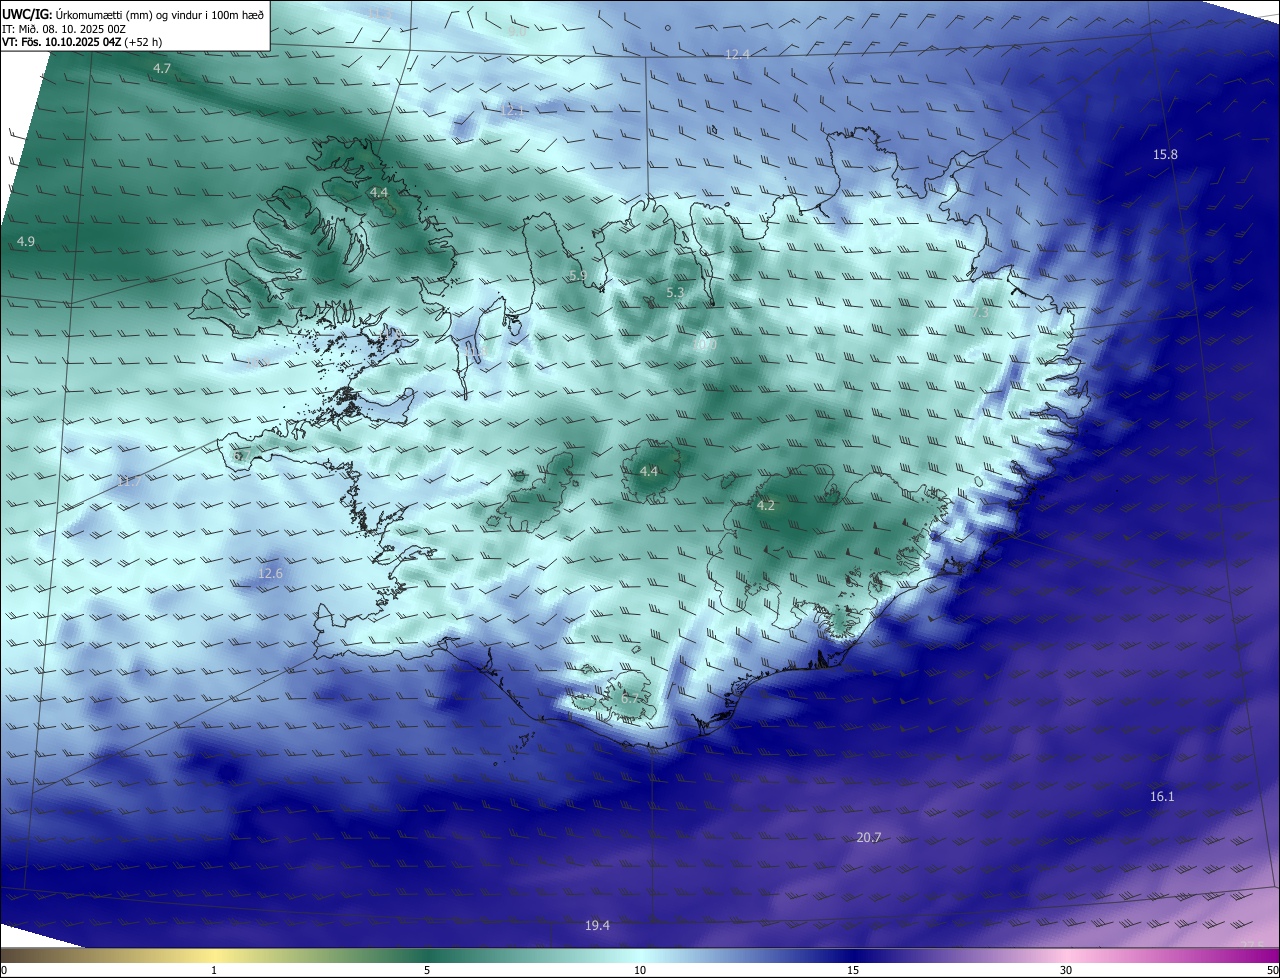Click the colorbar tick label 10
The width and height of the screenshot is (1280, 978).
[x=640, y=970]
